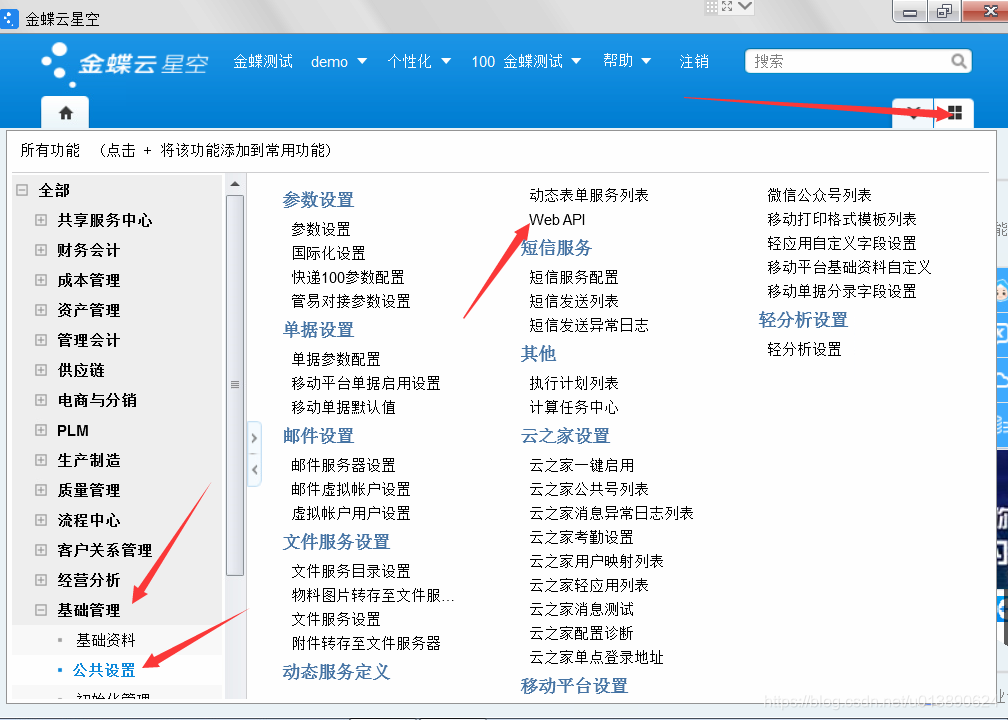
Task: Open 轻应用自定义字段设置 link
Action: [x=842, y=244]
